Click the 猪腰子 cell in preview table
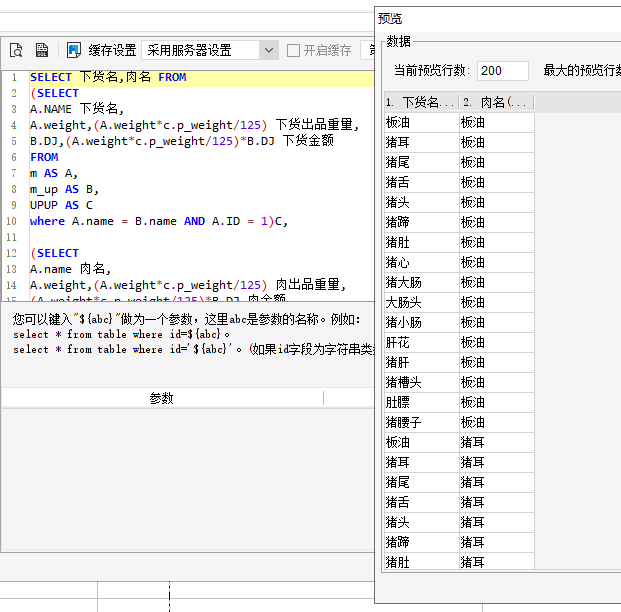Viewport: 621px width, 612px height. pyautogui.click(x=421, y=422)
